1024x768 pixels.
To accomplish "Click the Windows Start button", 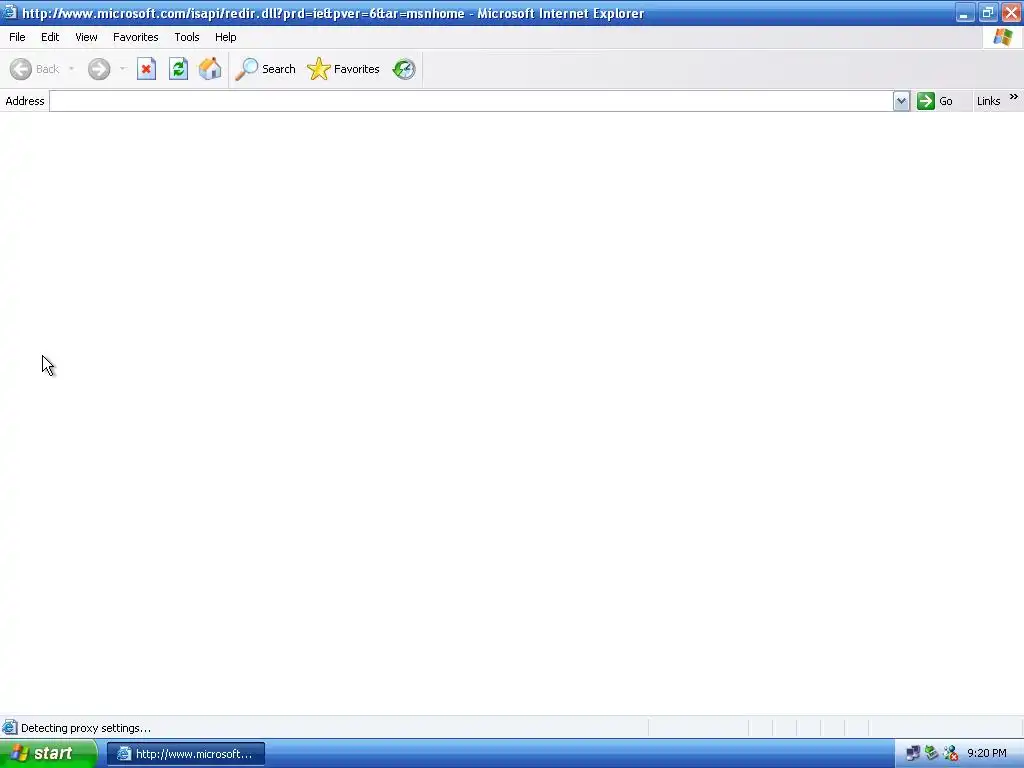I will coord(47,754).
